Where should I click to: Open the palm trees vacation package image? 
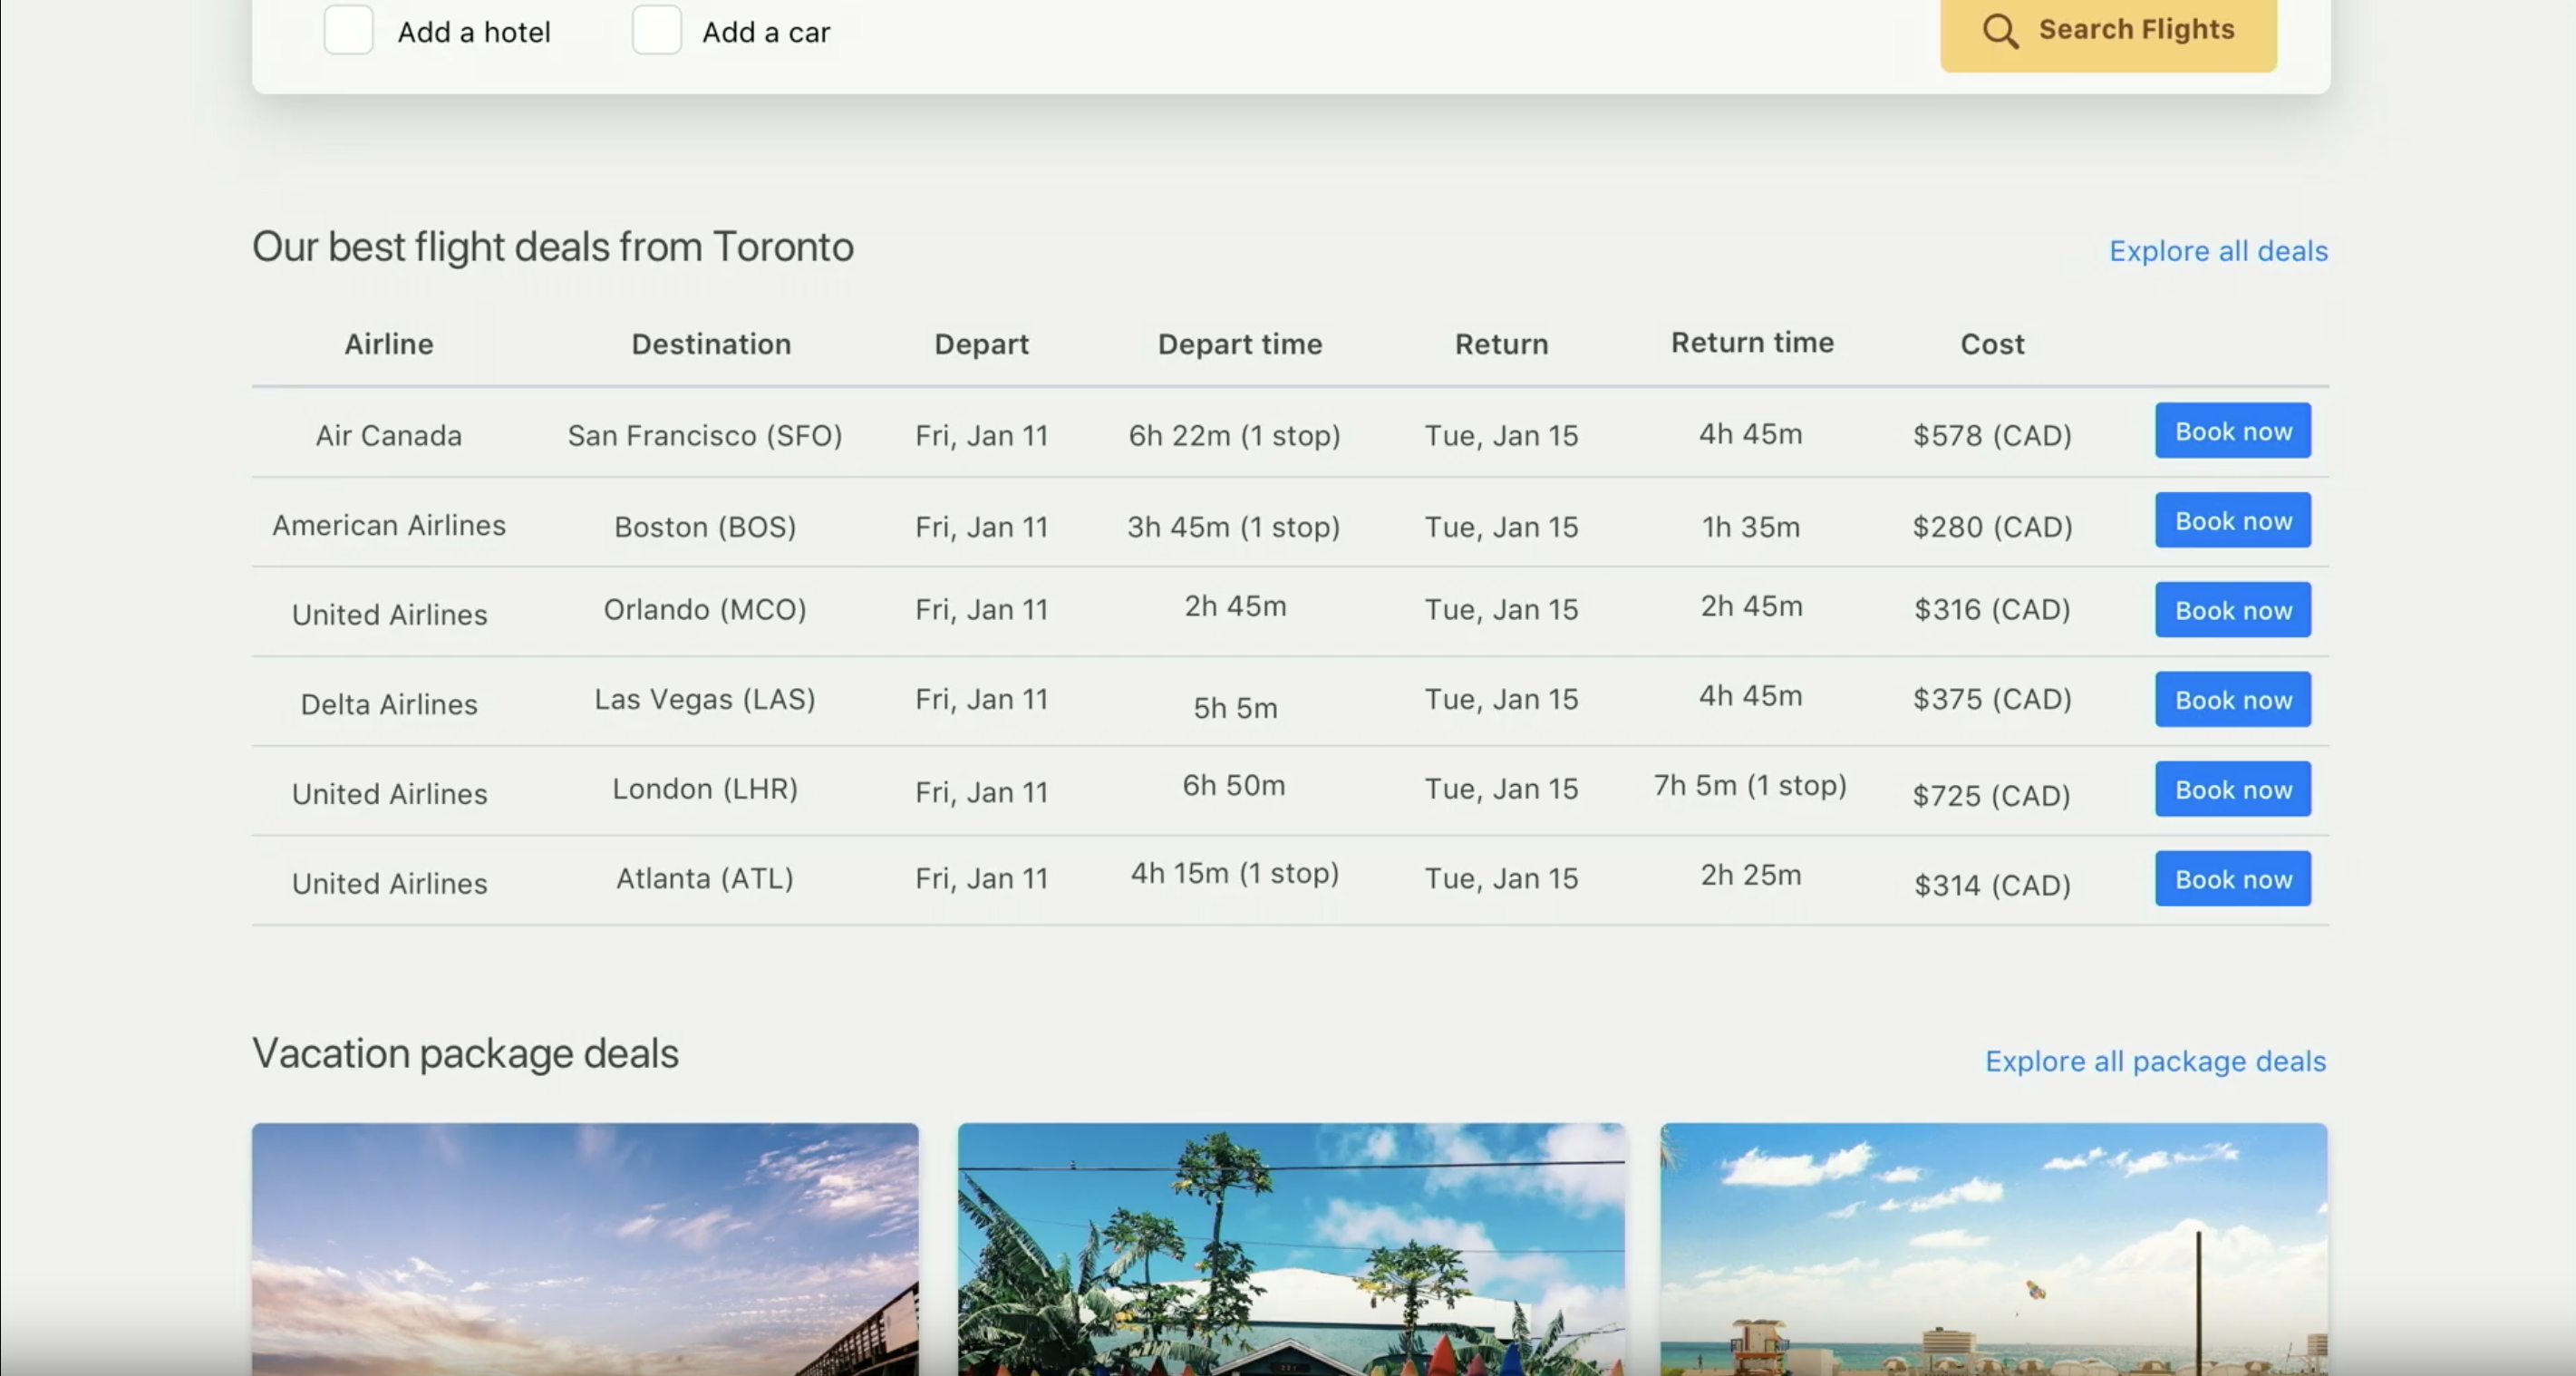coord(1291,1248)
